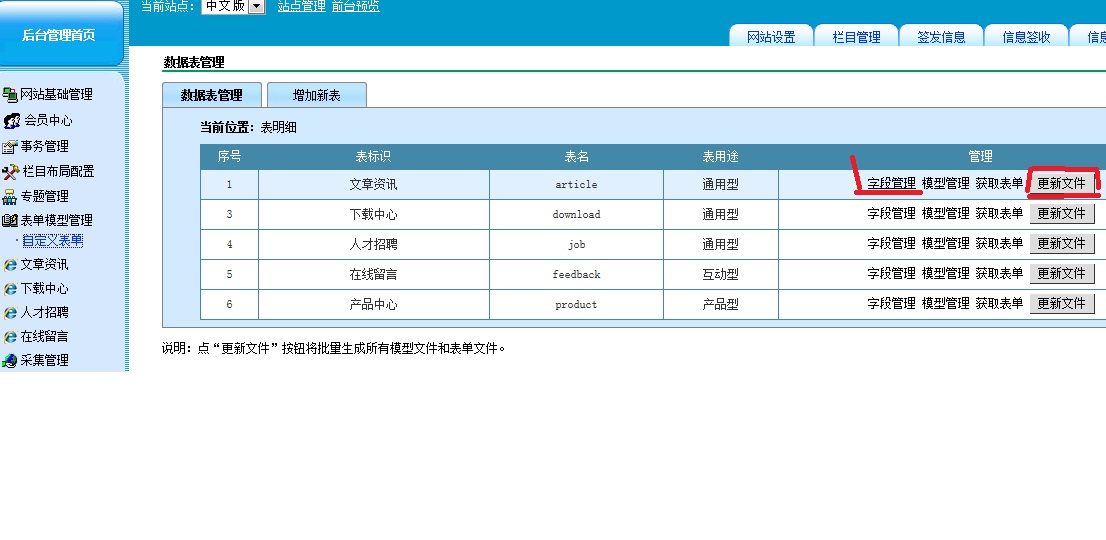Open the 签发信息 top navigation tab

(x=941, y=37)
